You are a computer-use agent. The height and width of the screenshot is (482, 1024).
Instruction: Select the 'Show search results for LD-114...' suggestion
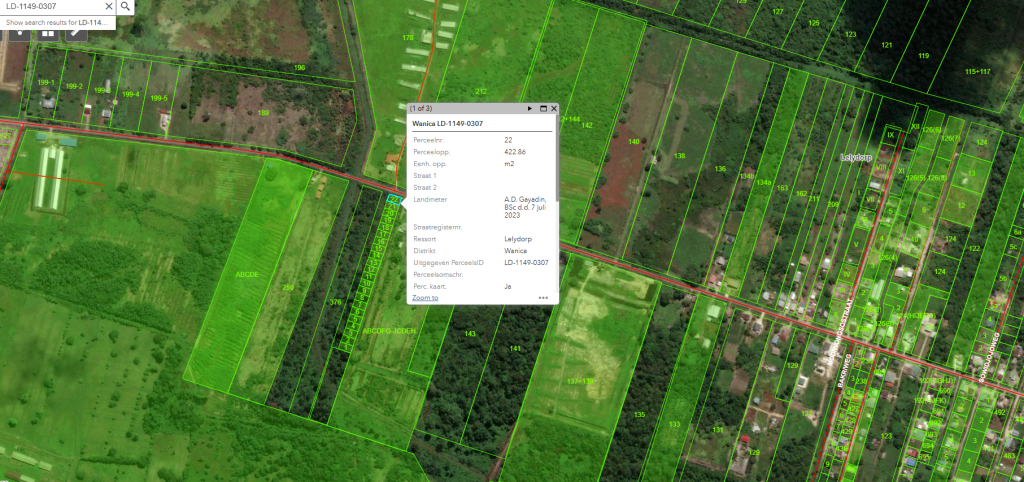click(57, 22)
